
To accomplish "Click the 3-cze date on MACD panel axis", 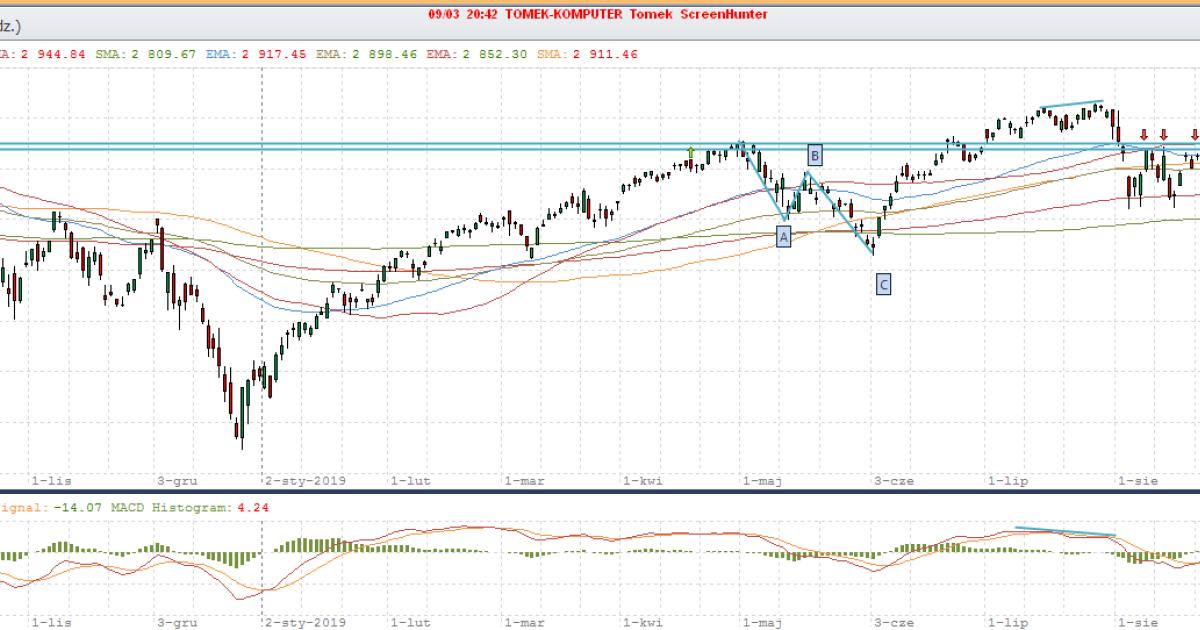I will click(895, 622).
